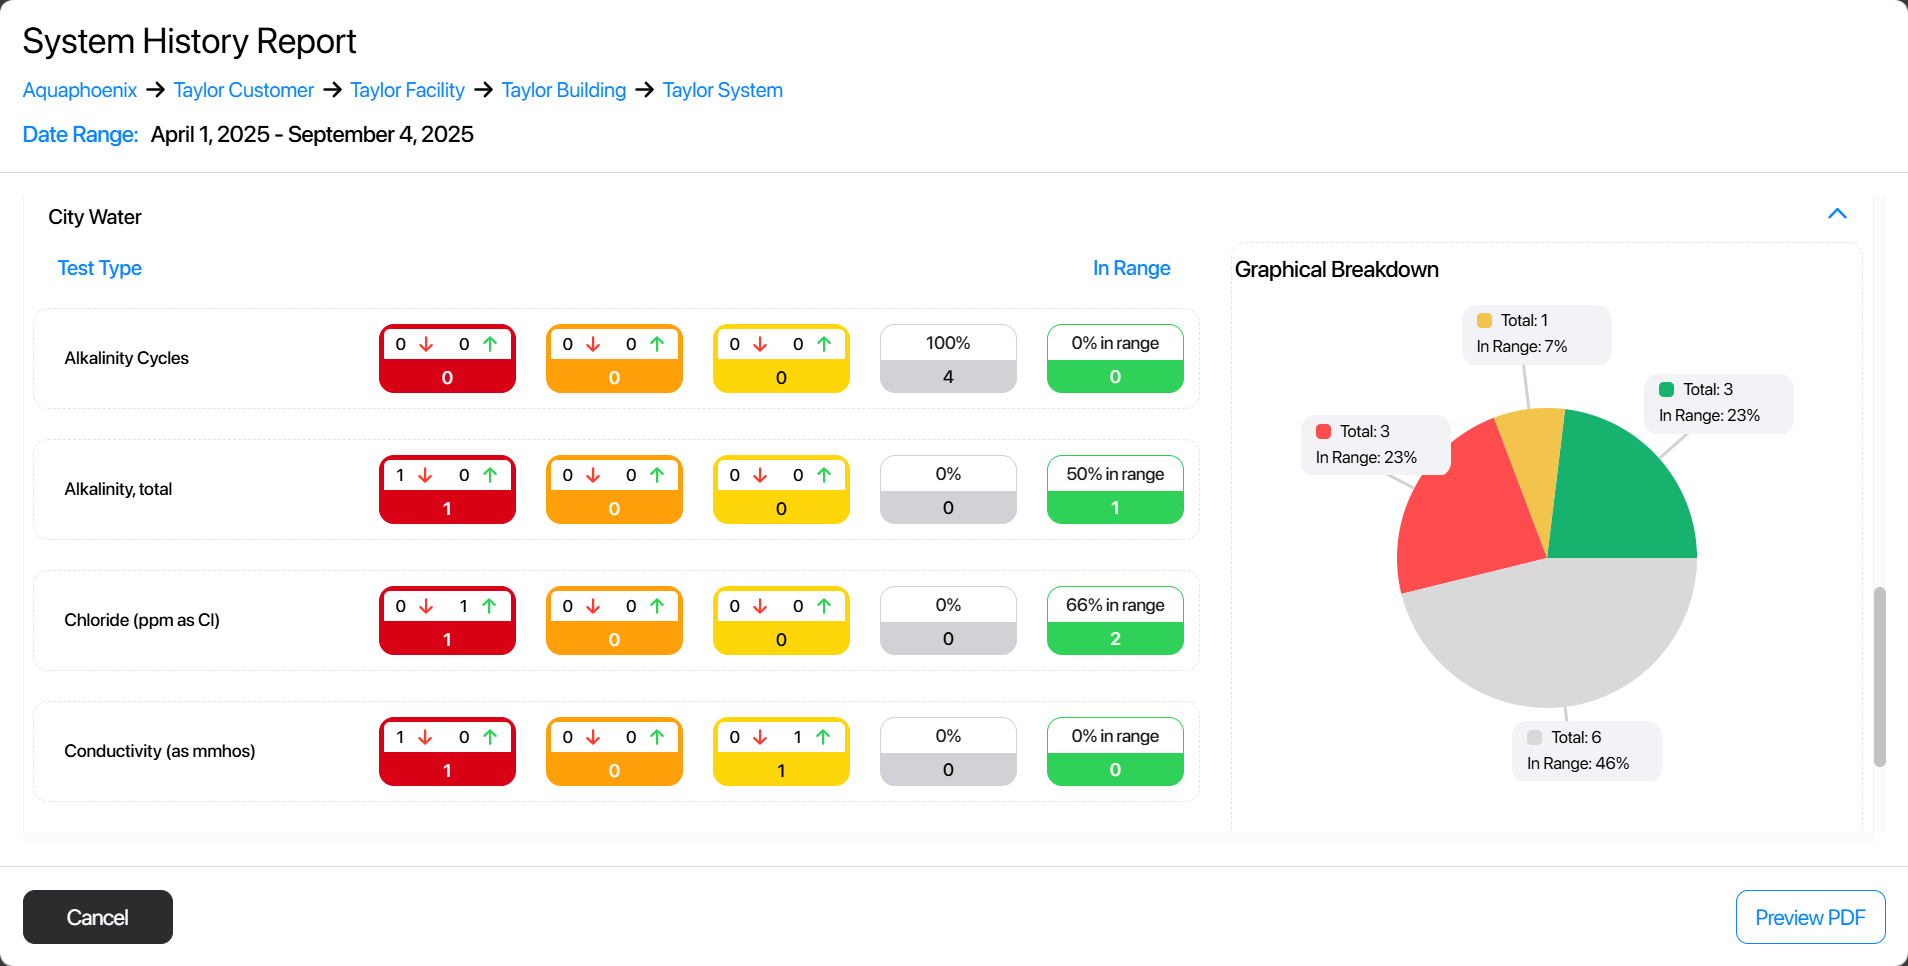Viewport: 1908px width, 966px height.
Task: Click red down arrow in Alkalinity Cycles row
Action: [x=427, y=344]
